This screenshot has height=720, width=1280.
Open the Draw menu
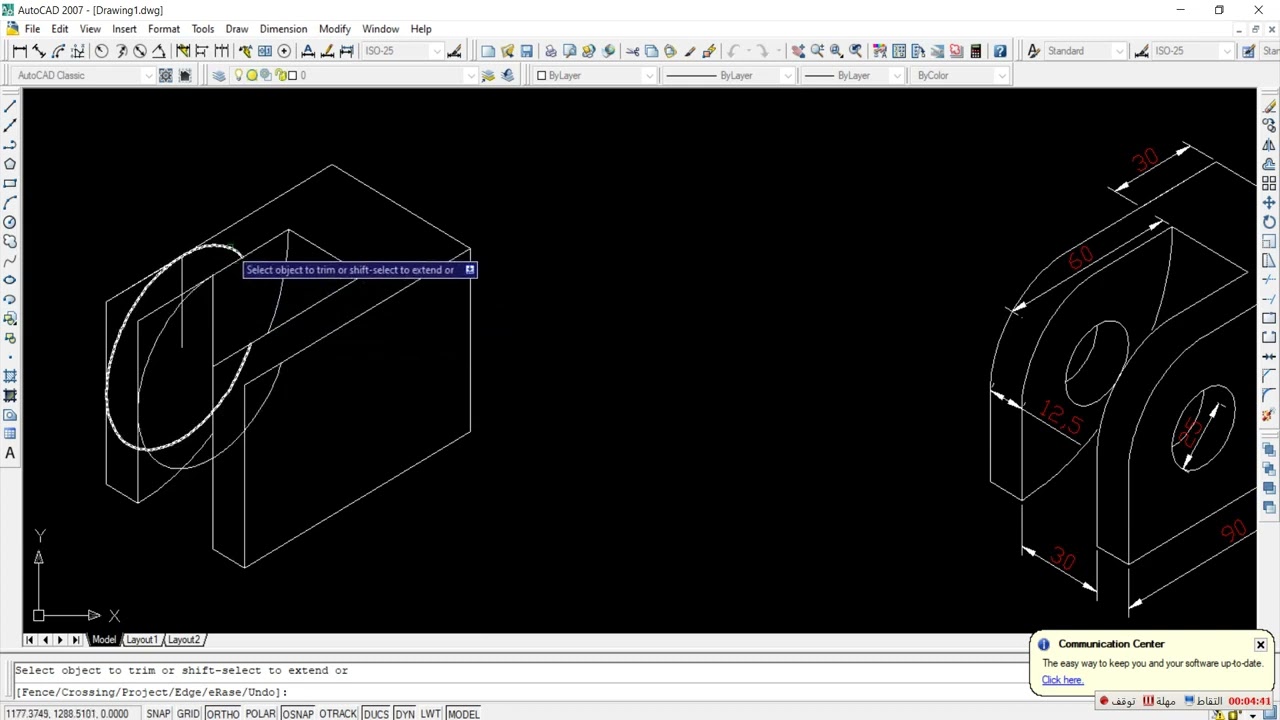pos(237,29)
